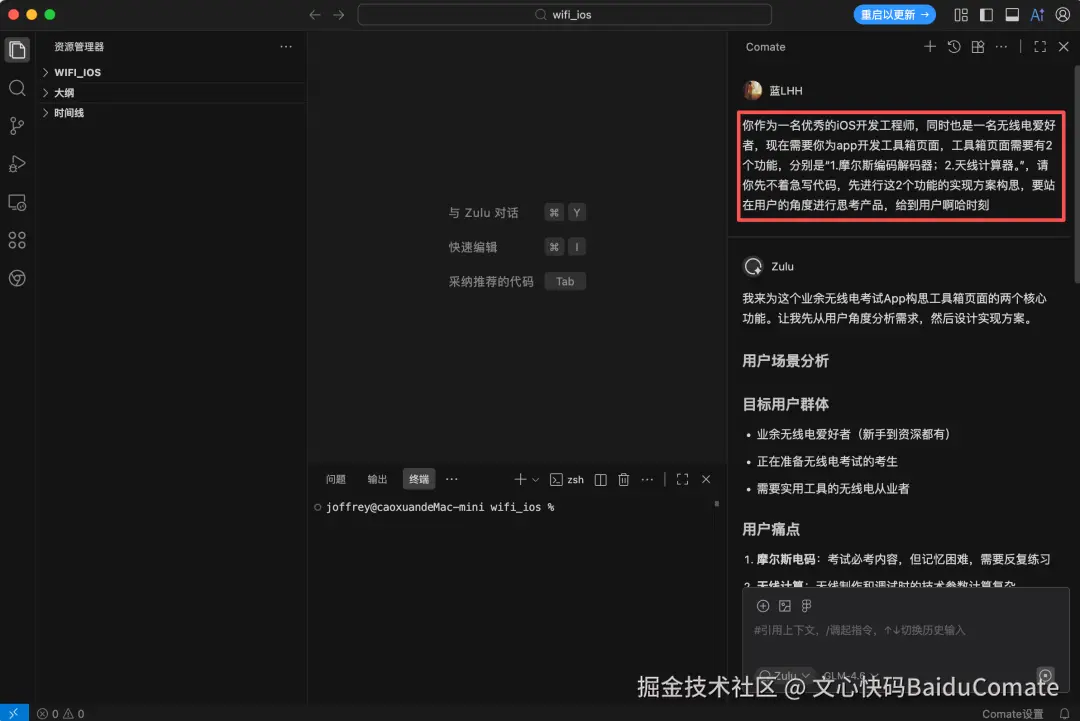
Task: Maximize the terminal panel
Action: [683, 480]
